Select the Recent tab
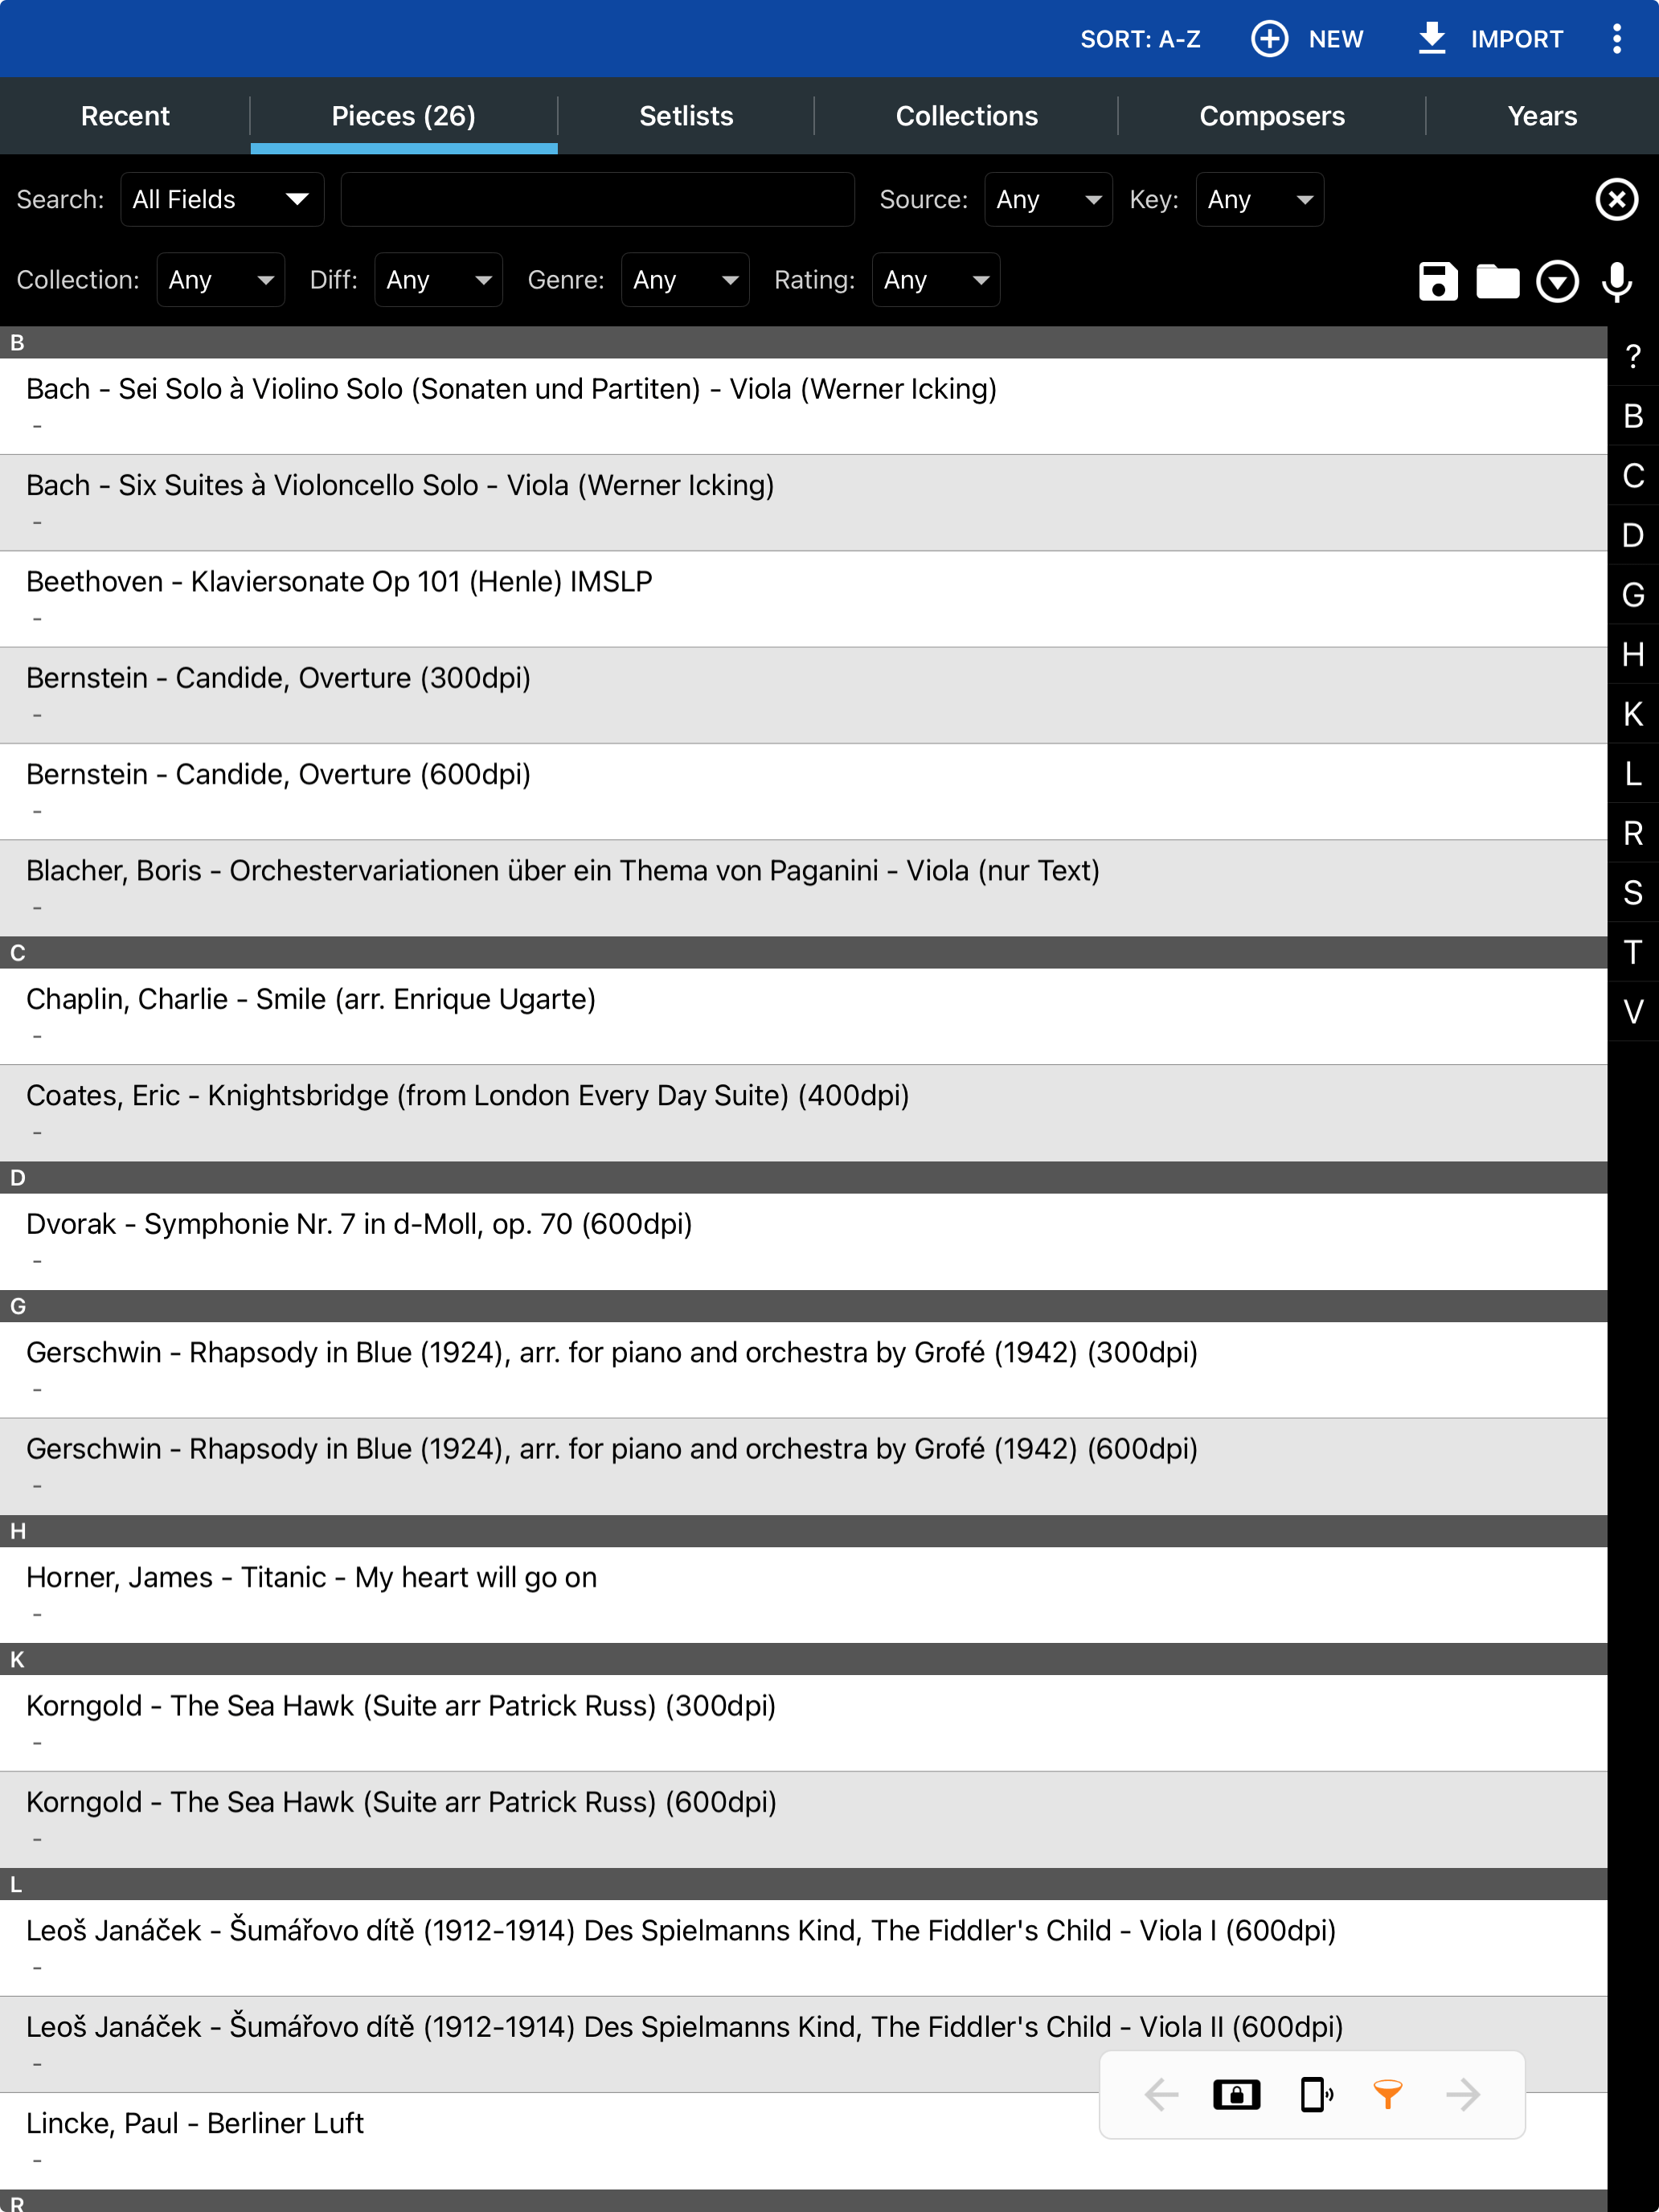Viewport: 1659px width, 2212px height. point(124,115)
